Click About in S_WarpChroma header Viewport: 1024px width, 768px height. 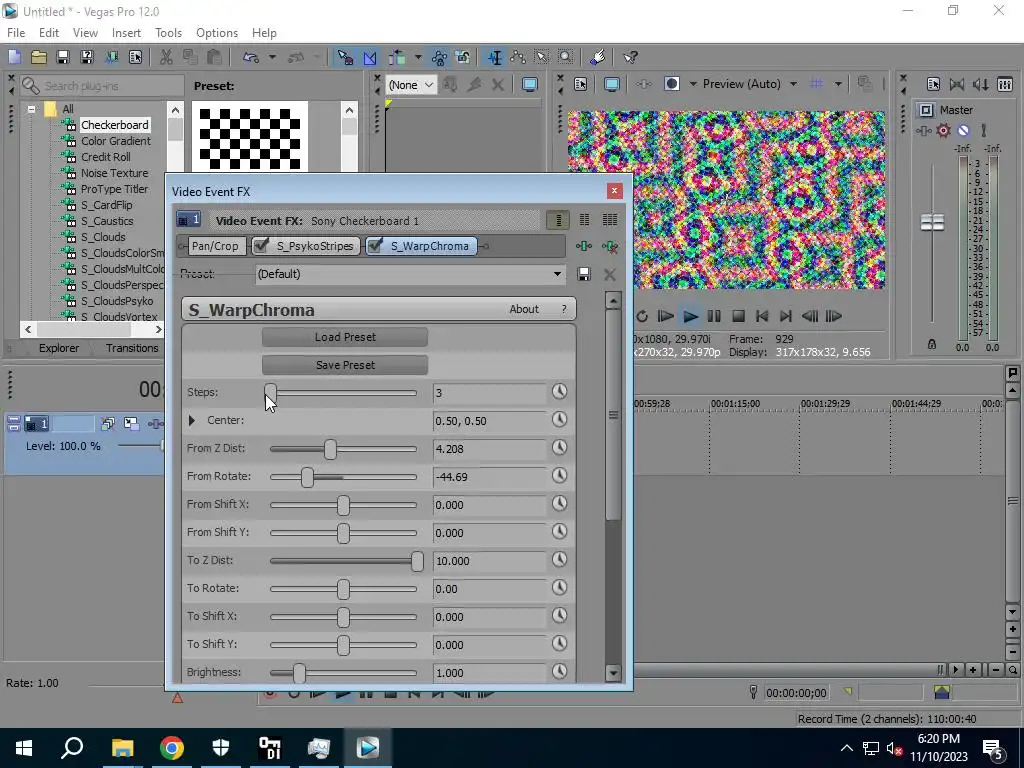click(524, 310)
